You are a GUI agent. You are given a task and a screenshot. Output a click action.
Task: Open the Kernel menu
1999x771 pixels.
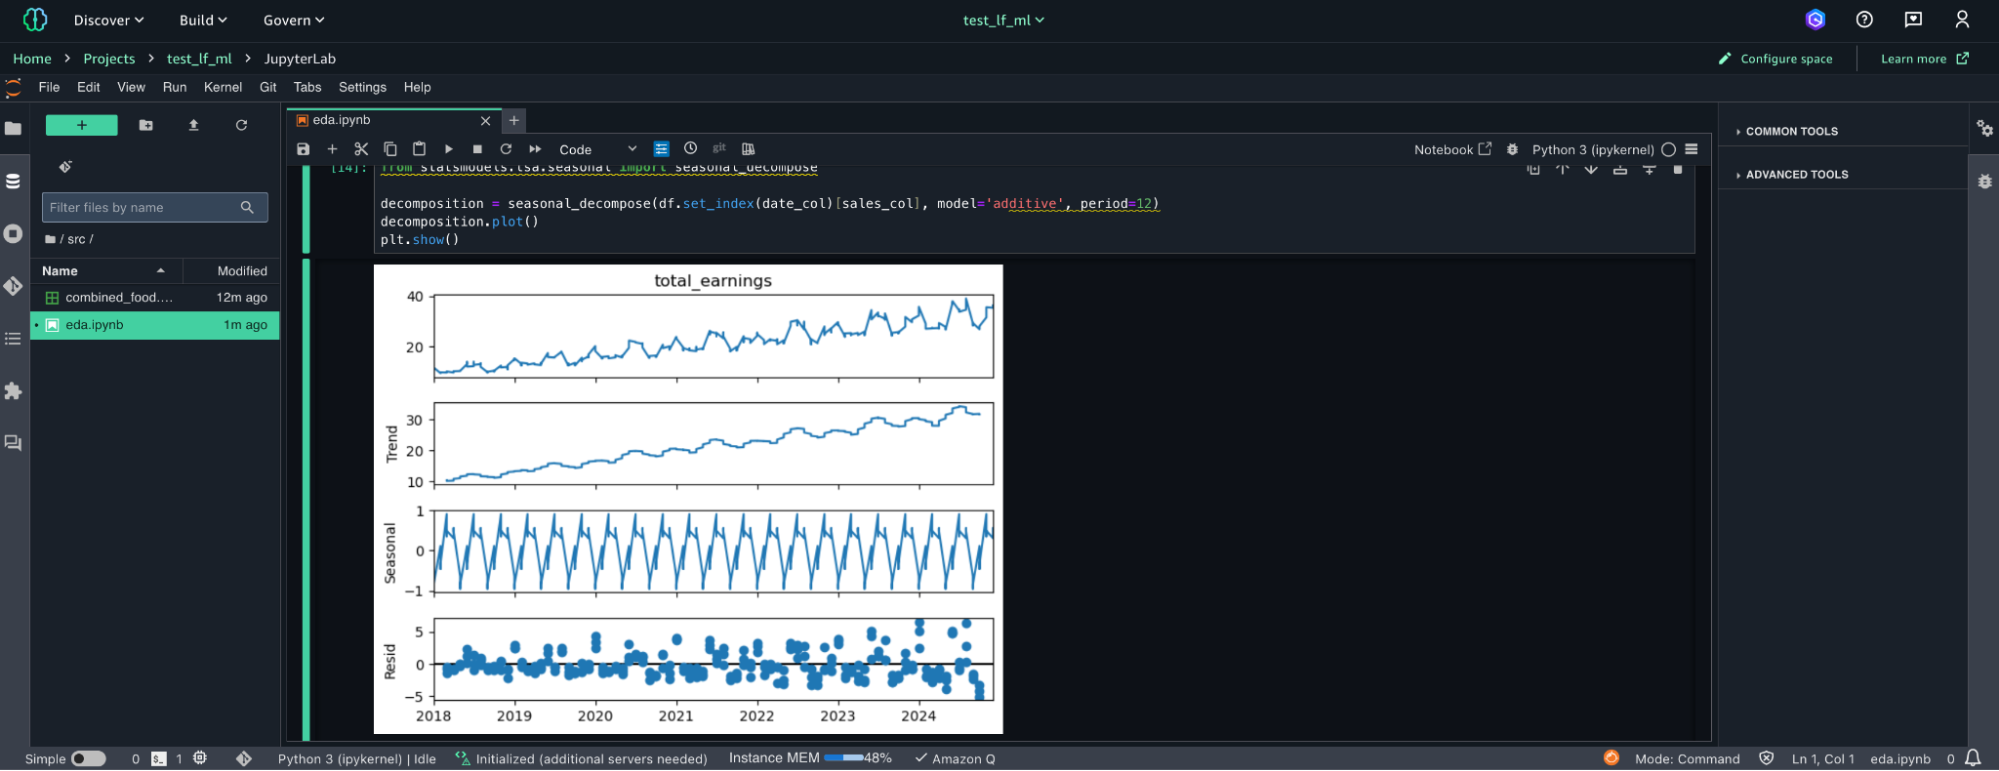(x=222, y=87)
